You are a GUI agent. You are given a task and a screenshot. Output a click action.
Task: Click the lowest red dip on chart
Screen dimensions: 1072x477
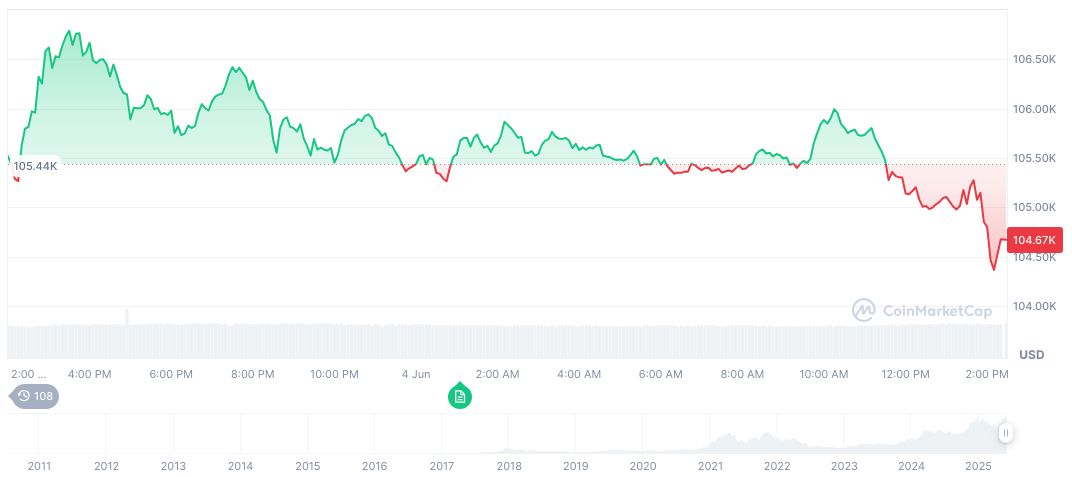pos(993,269)
